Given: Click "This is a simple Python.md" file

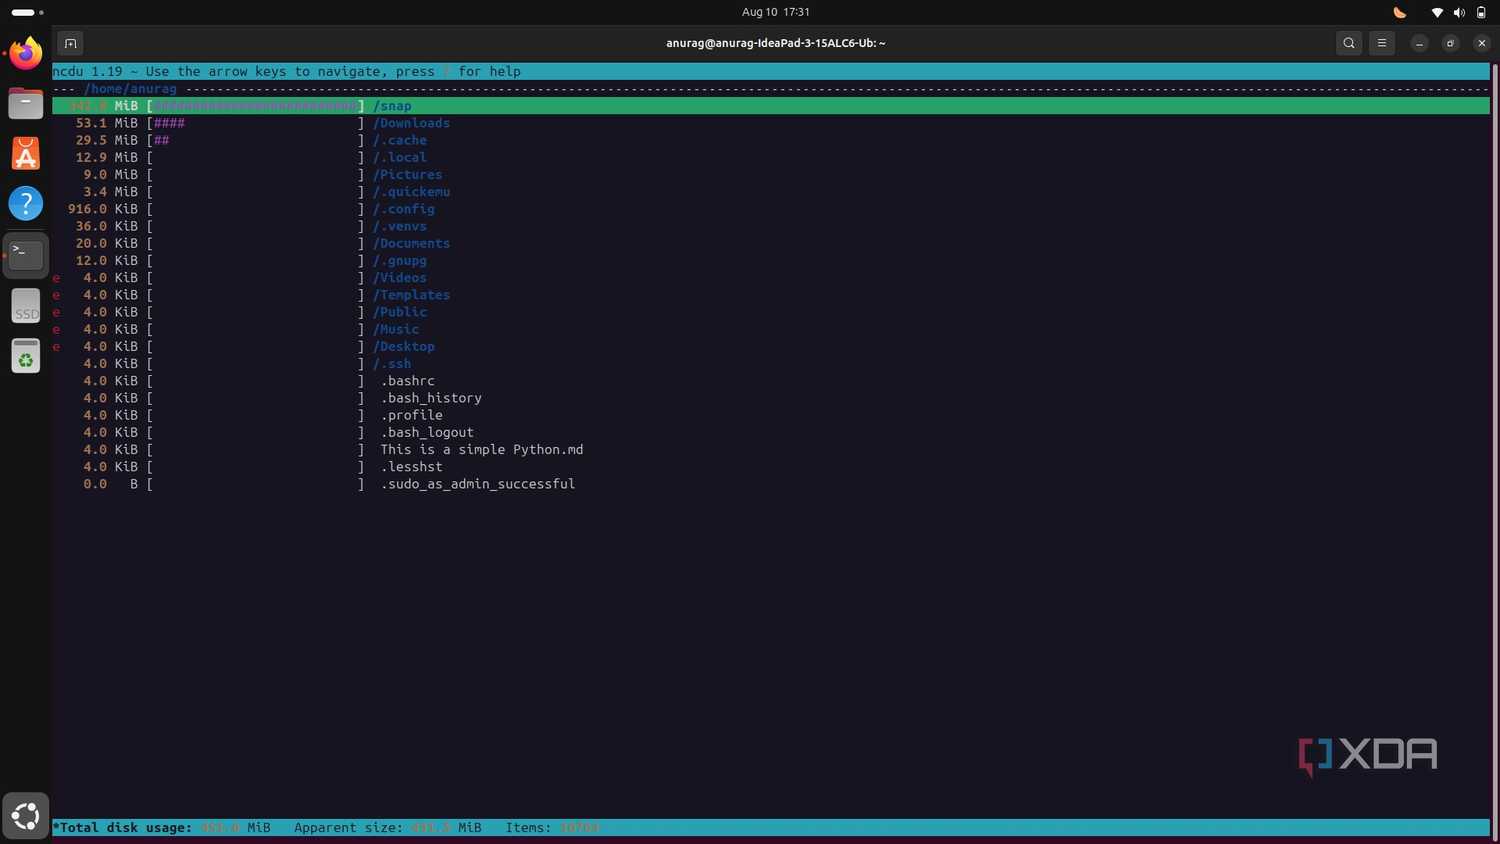Looking at the screenshot, I should tap(482, 450).
